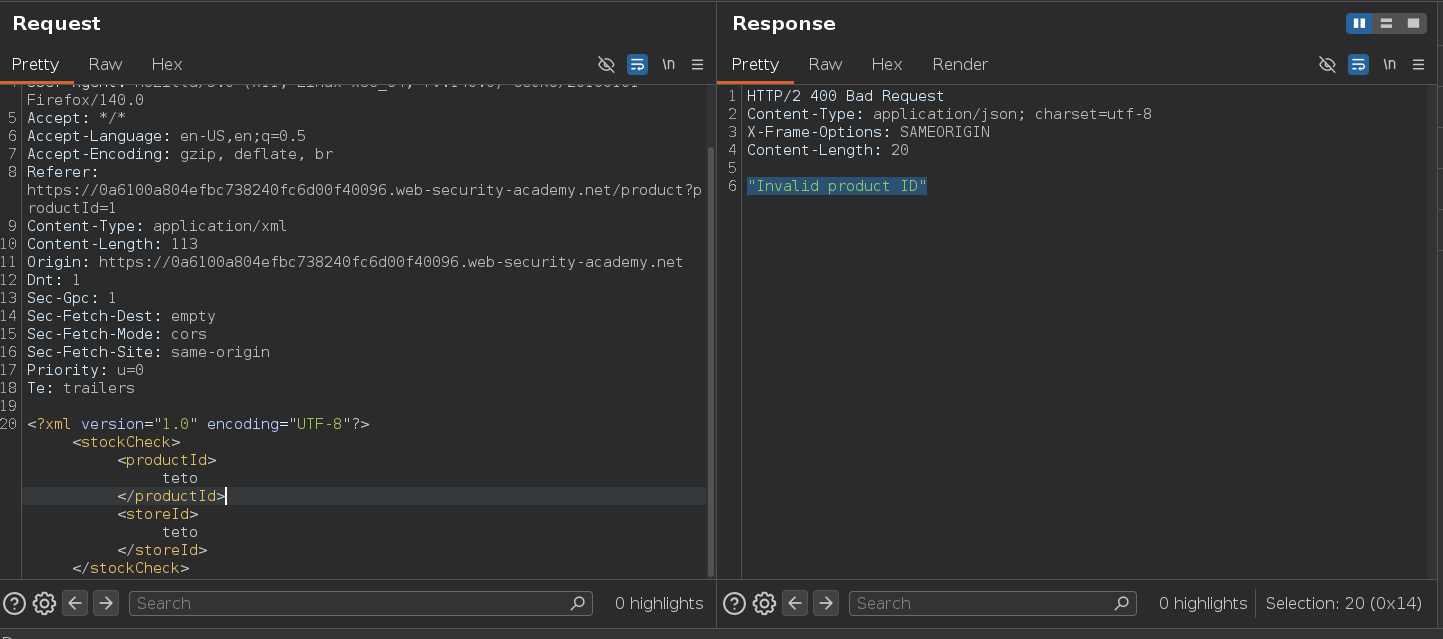Click X-Frame-Options SAMEORIGIN header
Screen dimensions: 1443x639
coord(868,132)
